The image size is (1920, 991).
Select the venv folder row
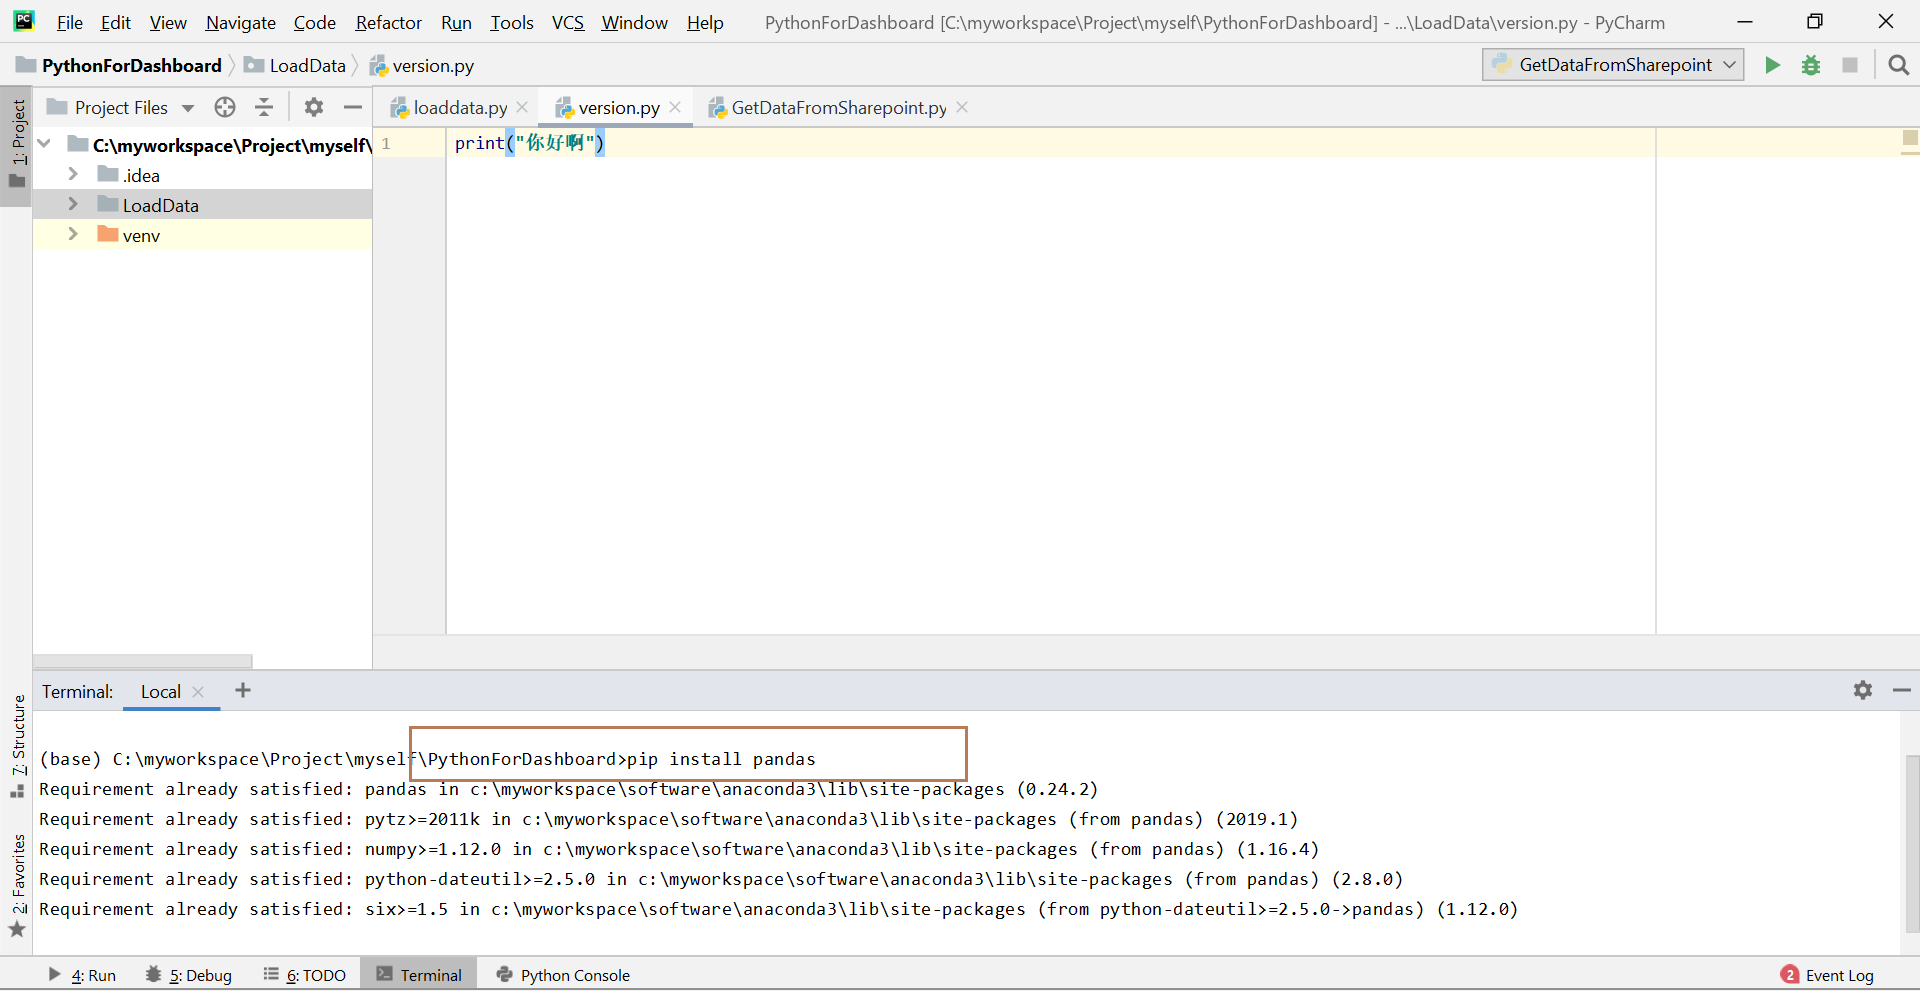coord(203,235)
